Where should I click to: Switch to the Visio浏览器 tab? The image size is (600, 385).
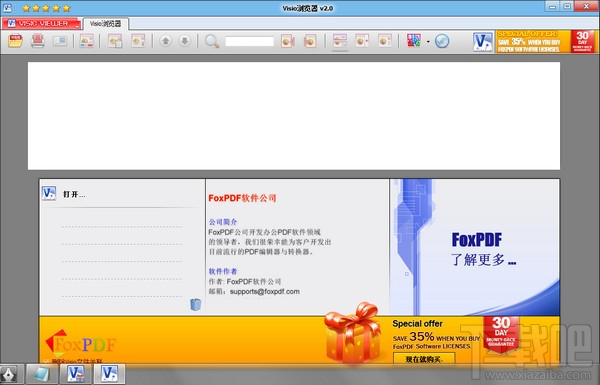106,24
